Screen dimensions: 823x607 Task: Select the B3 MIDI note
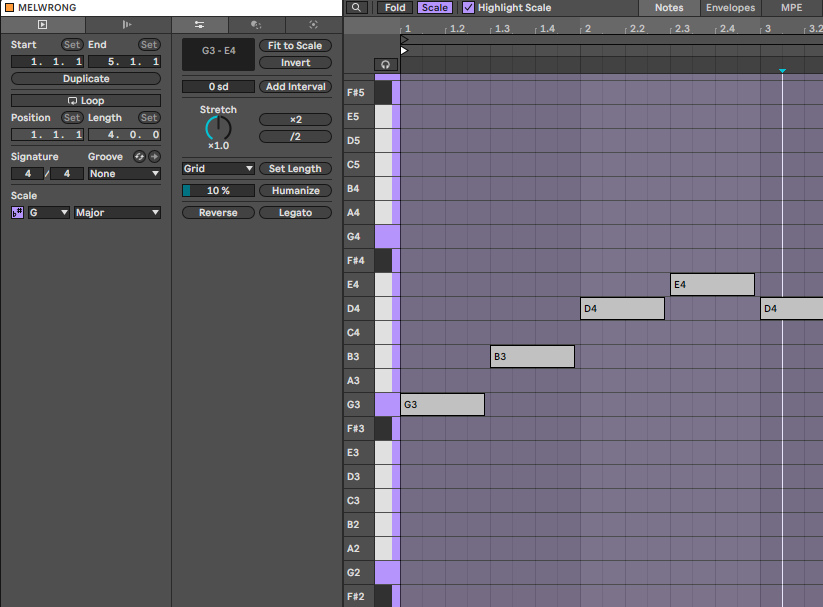pyautogui.click(x=532, y=357)
